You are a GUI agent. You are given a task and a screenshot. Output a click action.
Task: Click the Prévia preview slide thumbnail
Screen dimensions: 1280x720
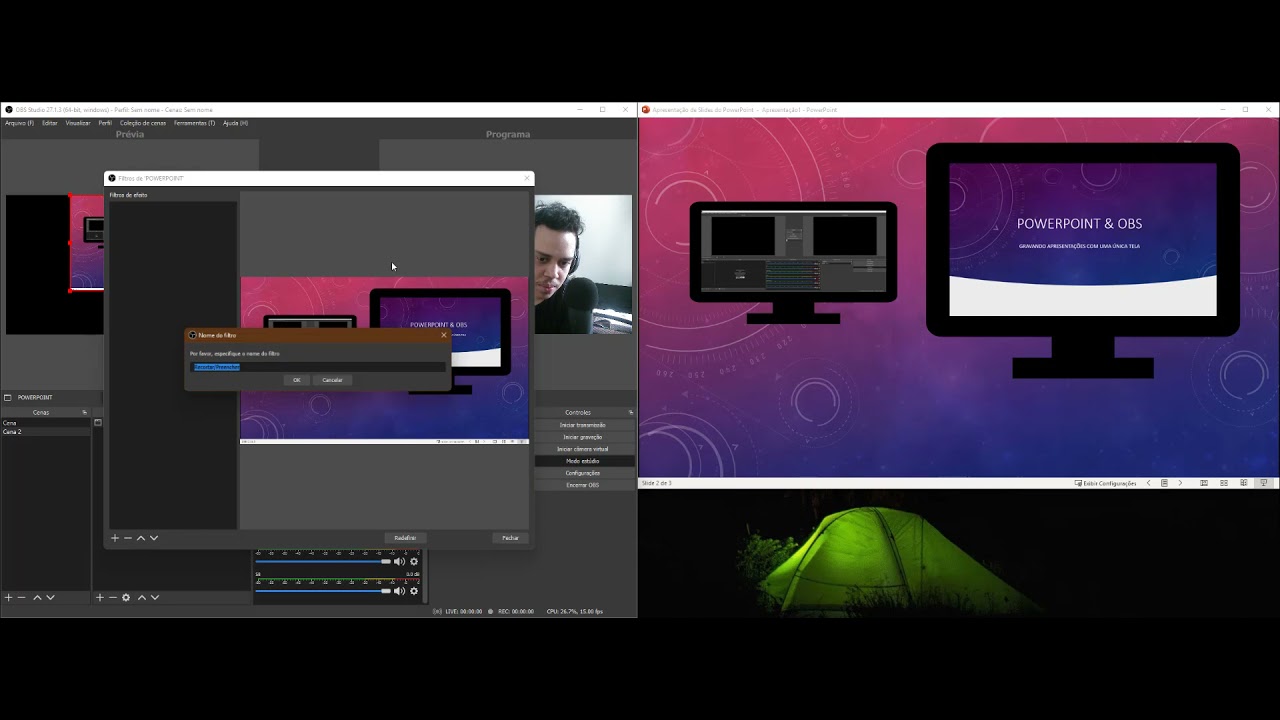pyautogui.click(x=87, y=243)
